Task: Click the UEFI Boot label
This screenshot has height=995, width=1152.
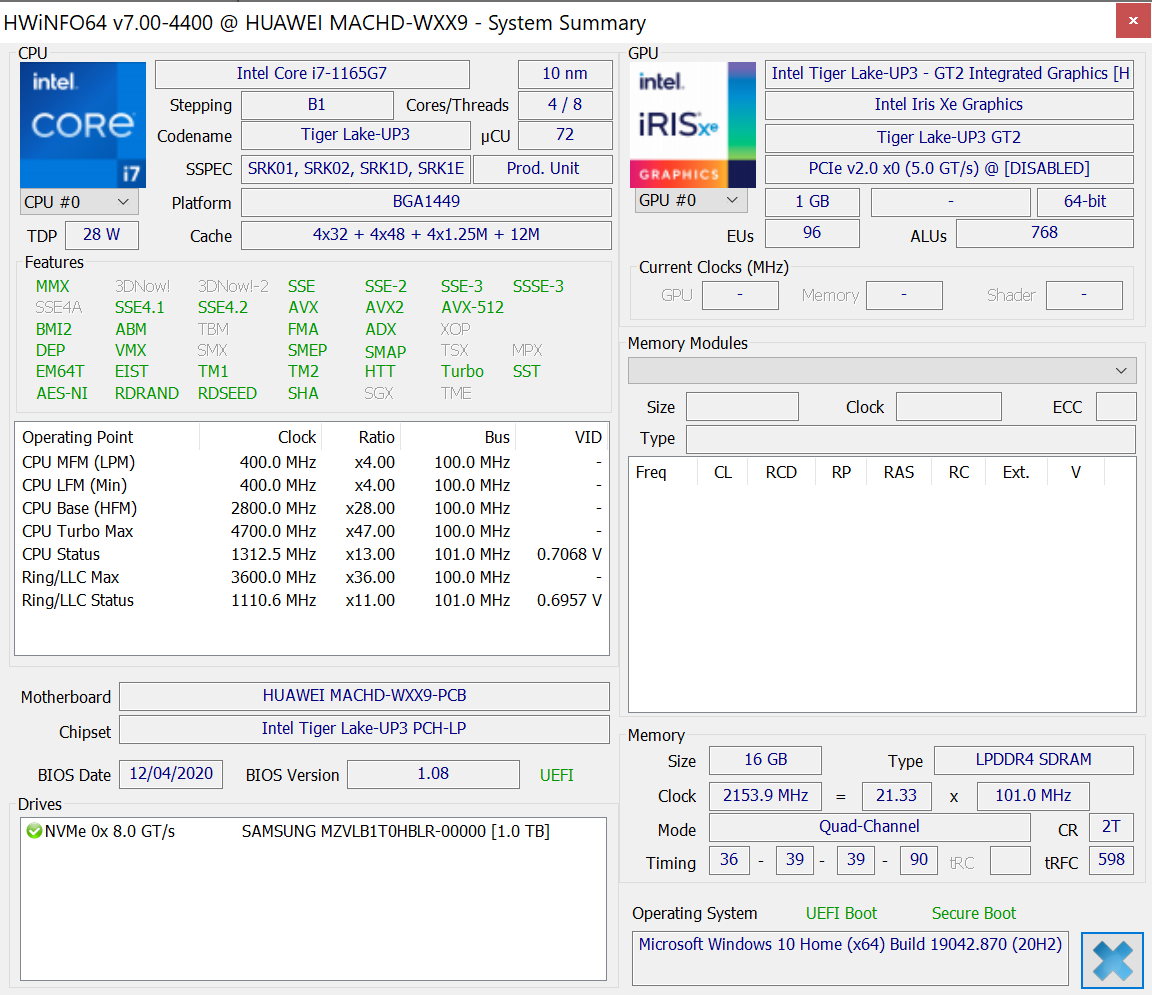Action: click(842, 913)
